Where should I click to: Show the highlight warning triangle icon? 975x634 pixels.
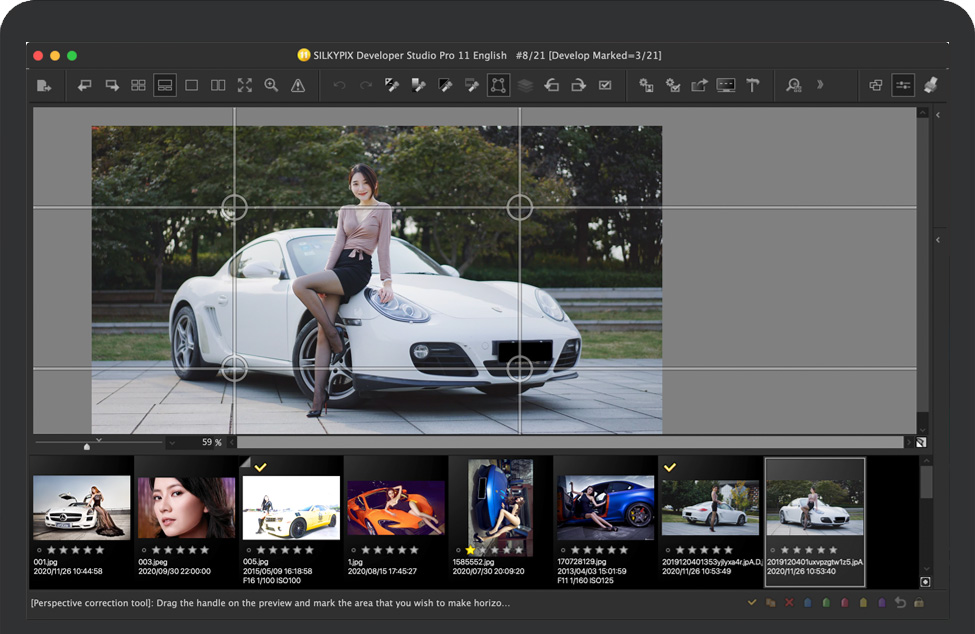(x=298, y=86)
